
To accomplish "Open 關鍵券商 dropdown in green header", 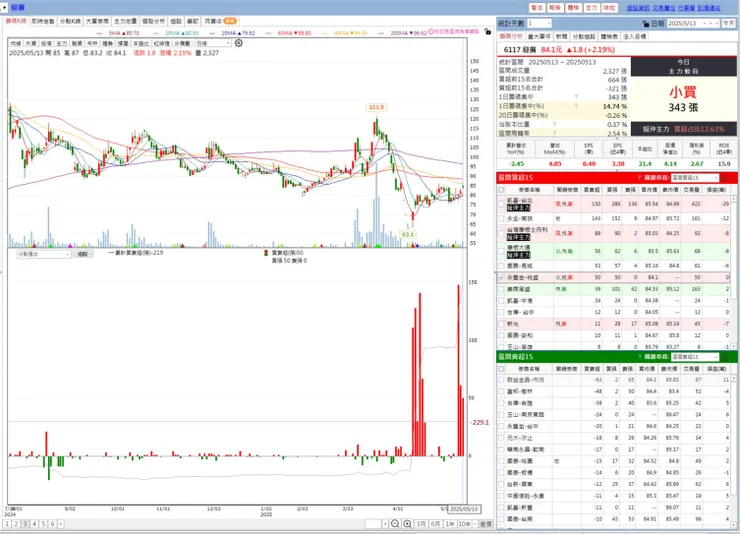I will (x=695, y=357).
